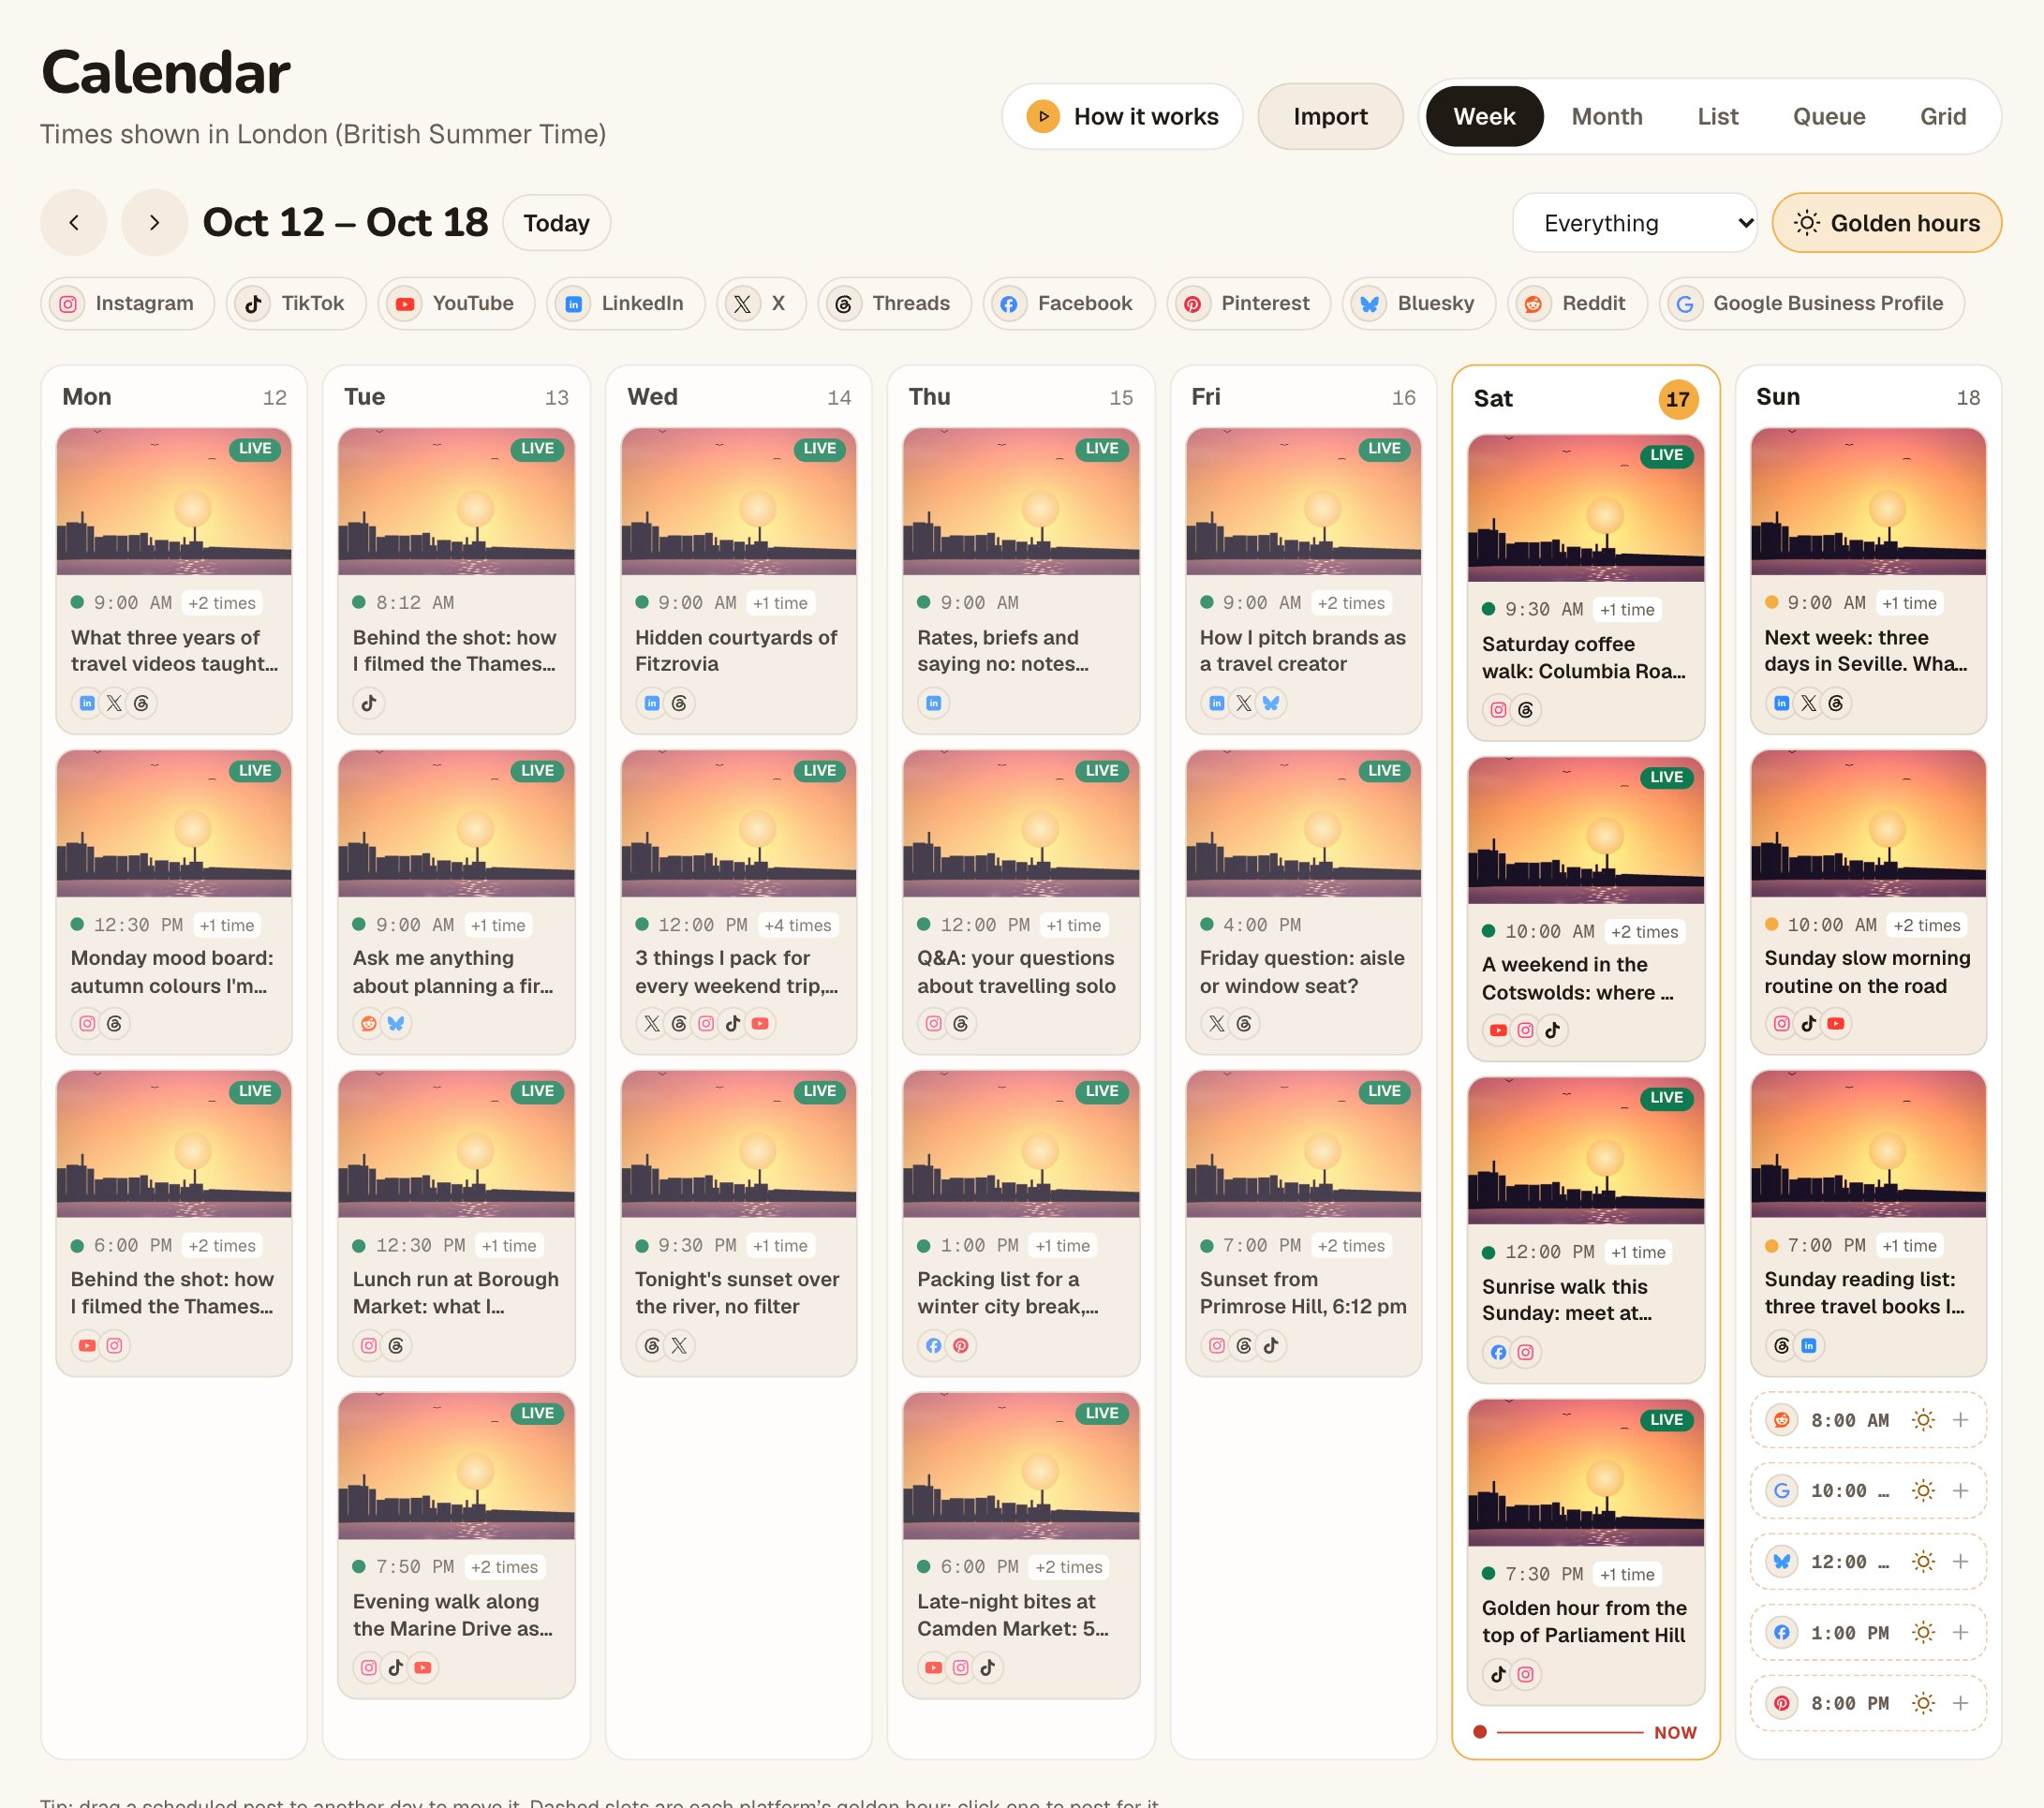Toggle the Google Business Profile filter
This screenshot has height=1808, width=2044.
tap(1811, 303)
